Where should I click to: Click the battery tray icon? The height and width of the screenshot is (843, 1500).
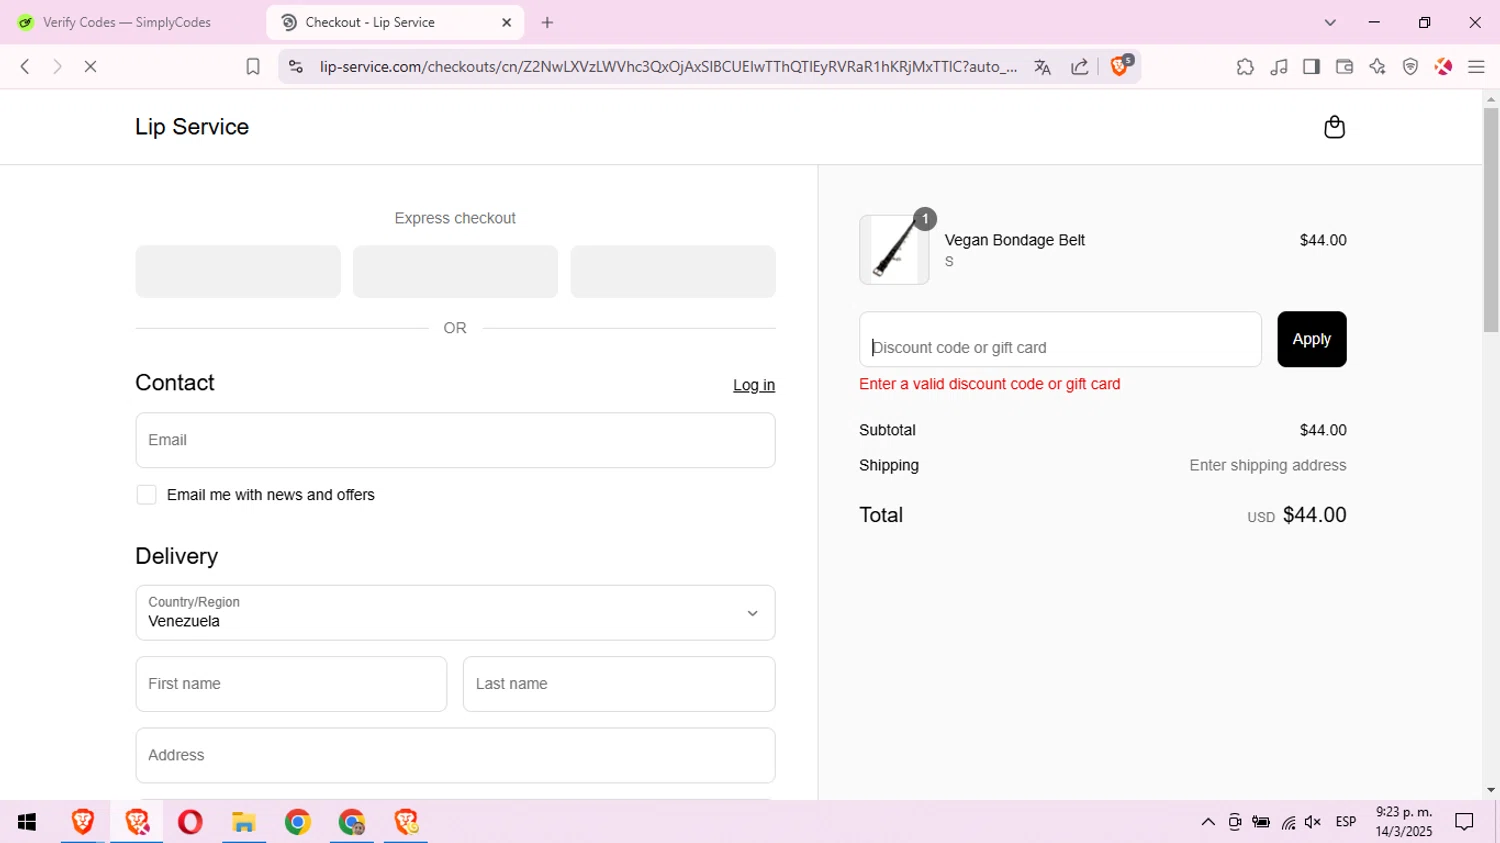(x=1261, y=822)
